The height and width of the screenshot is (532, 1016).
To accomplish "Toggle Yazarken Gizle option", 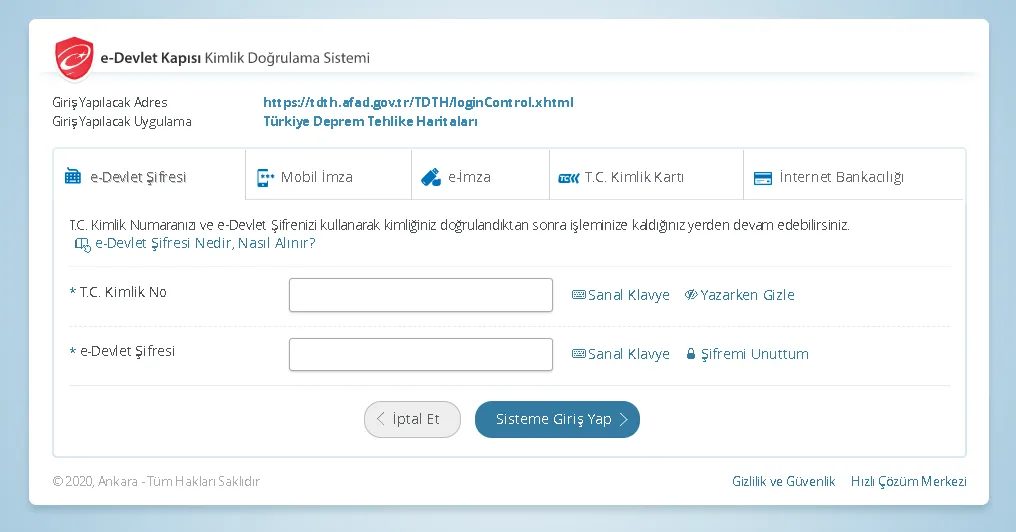I will (739, 295).
